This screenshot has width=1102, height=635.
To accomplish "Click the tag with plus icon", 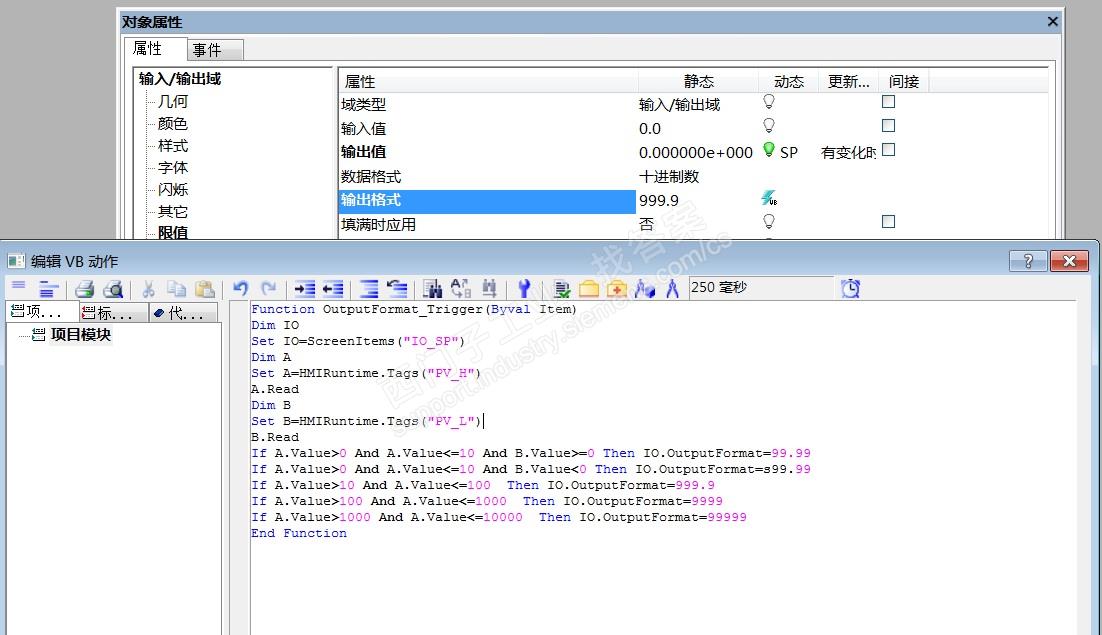I will 616,289.
